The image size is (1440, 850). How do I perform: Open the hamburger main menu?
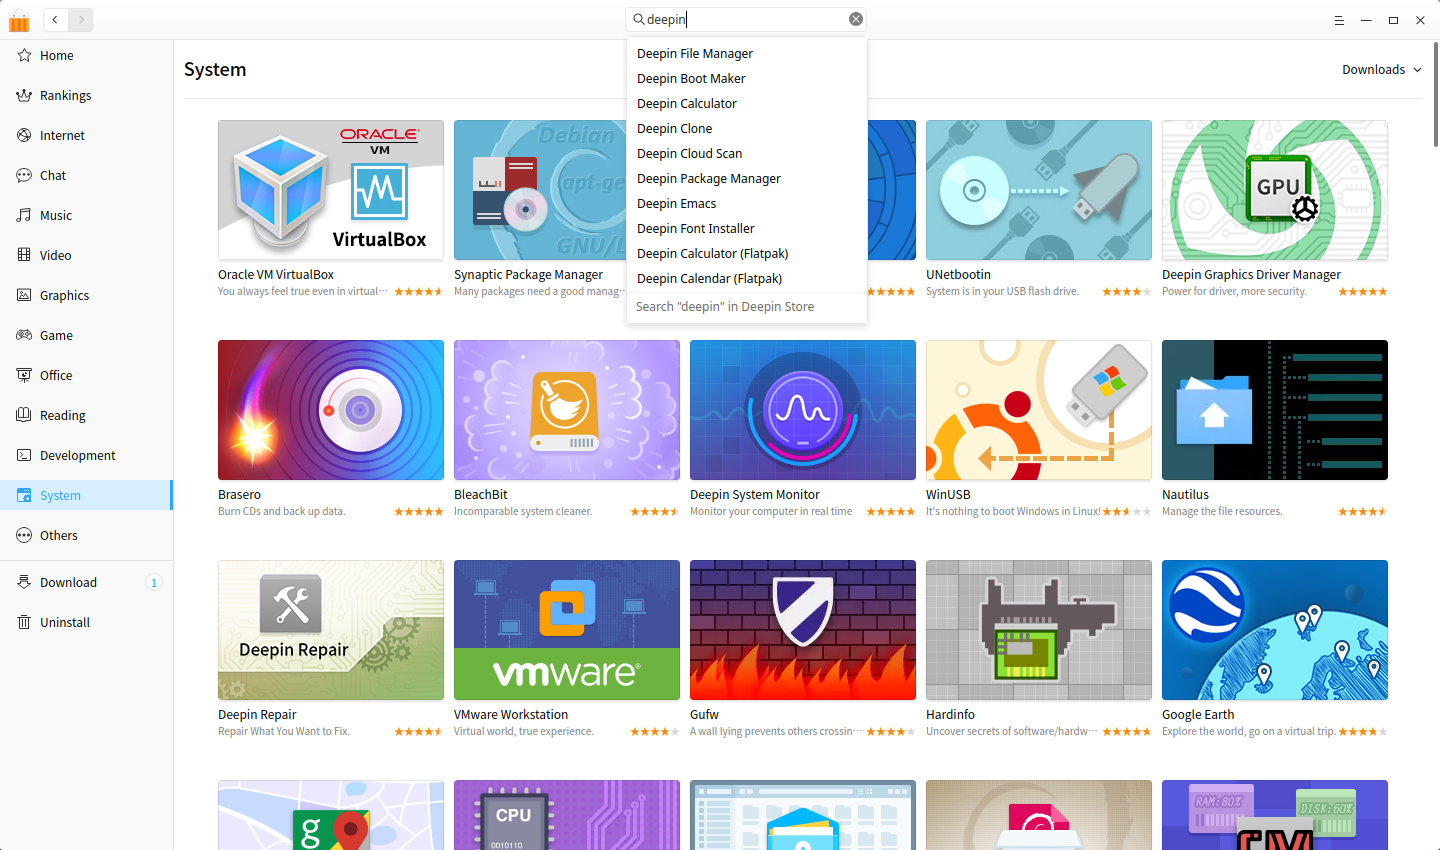tap(1339, 20)
